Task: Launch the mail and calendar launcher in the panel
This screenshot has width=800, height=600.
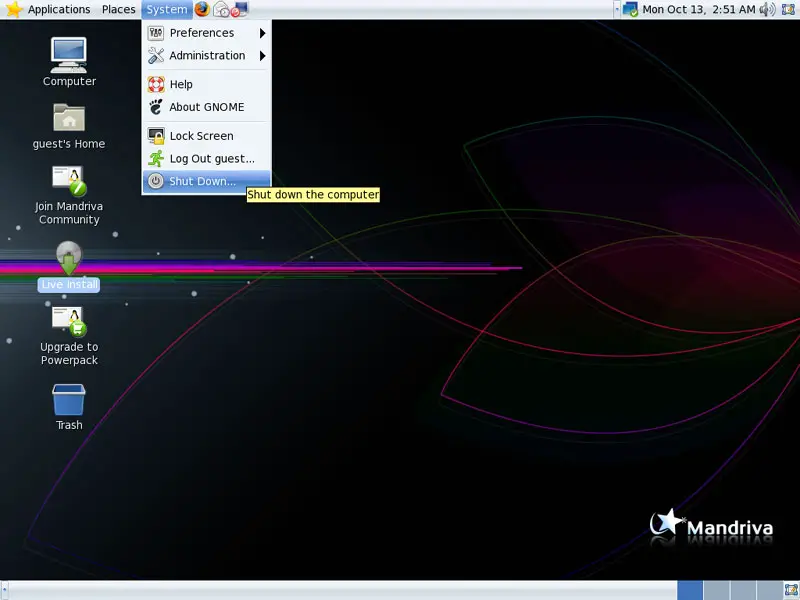Action: pyautogui.click(x=221, y=9)
